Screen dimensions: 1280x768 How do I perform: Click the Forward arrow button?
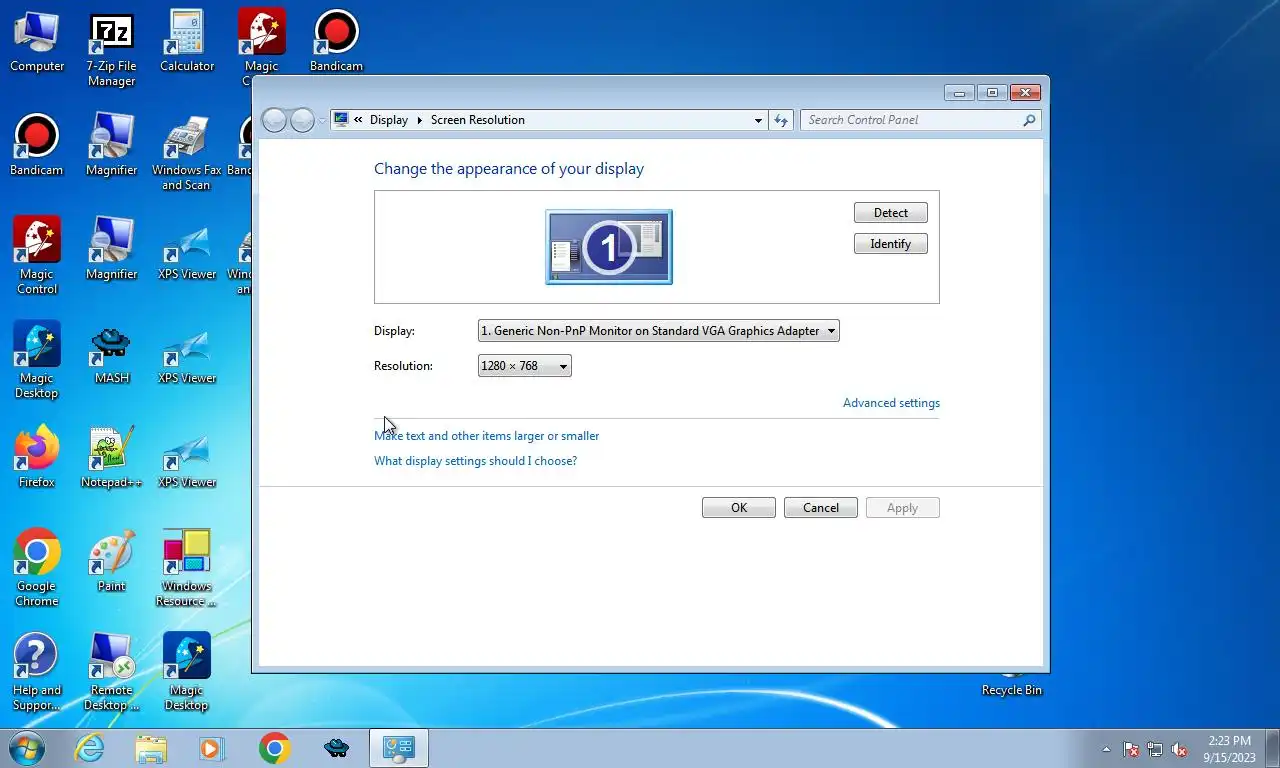click(x=302, y=120)
